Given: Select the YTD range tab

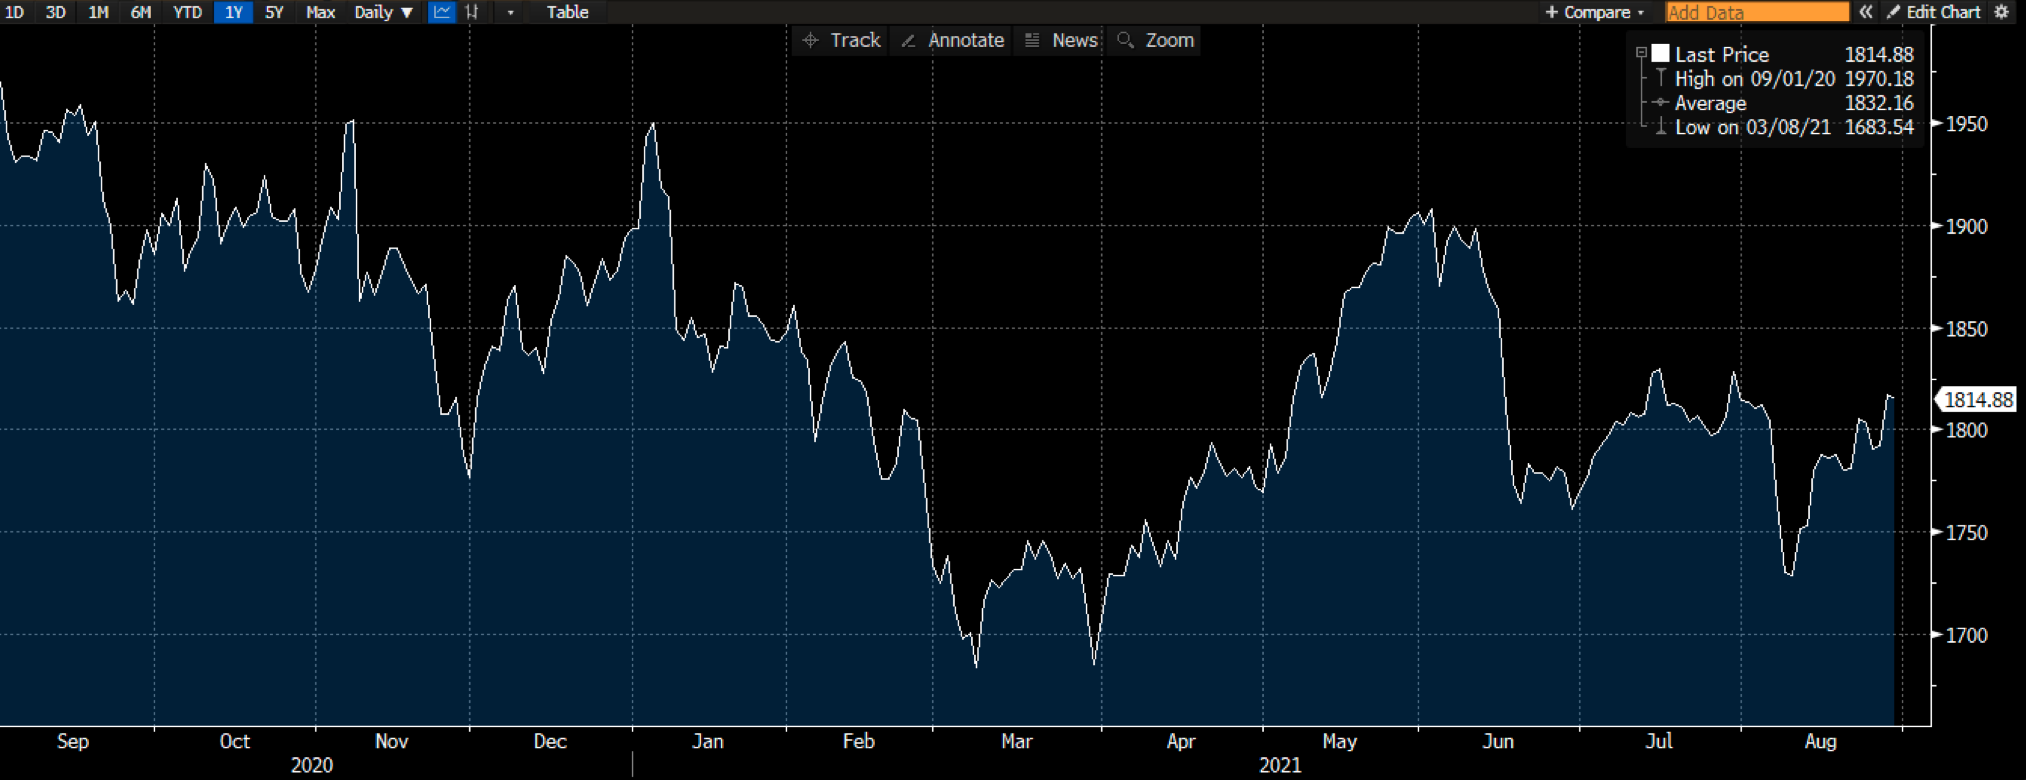Looking at the screenshot, I should 187,12.
